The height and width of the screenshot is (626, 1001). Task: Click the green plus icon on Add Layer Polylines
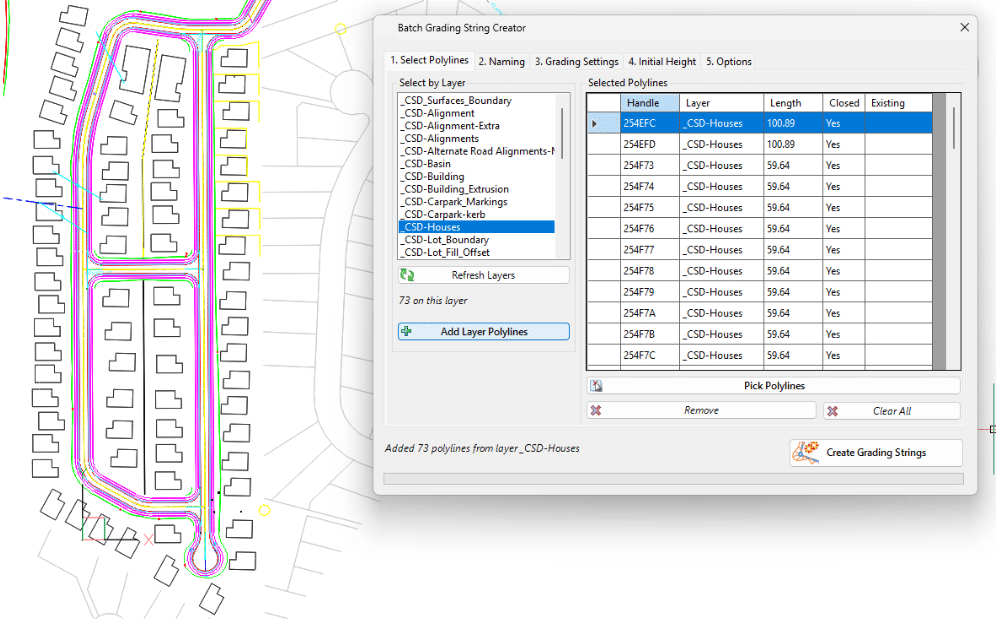click(406, 331)
